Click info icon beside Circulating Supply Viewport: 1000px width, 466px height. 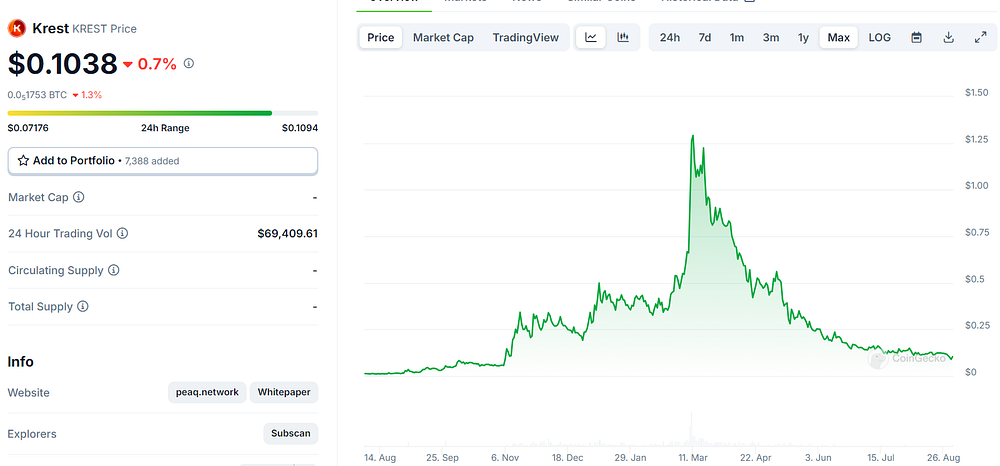pos(114,270)
